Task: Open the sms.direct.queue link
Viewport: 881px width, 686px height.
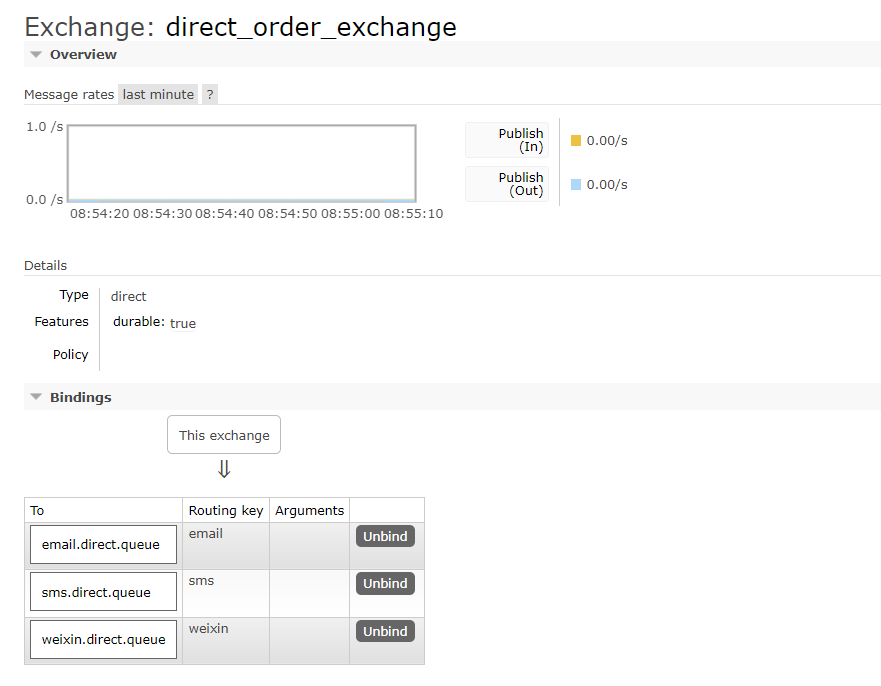Action: click(96, 592)
